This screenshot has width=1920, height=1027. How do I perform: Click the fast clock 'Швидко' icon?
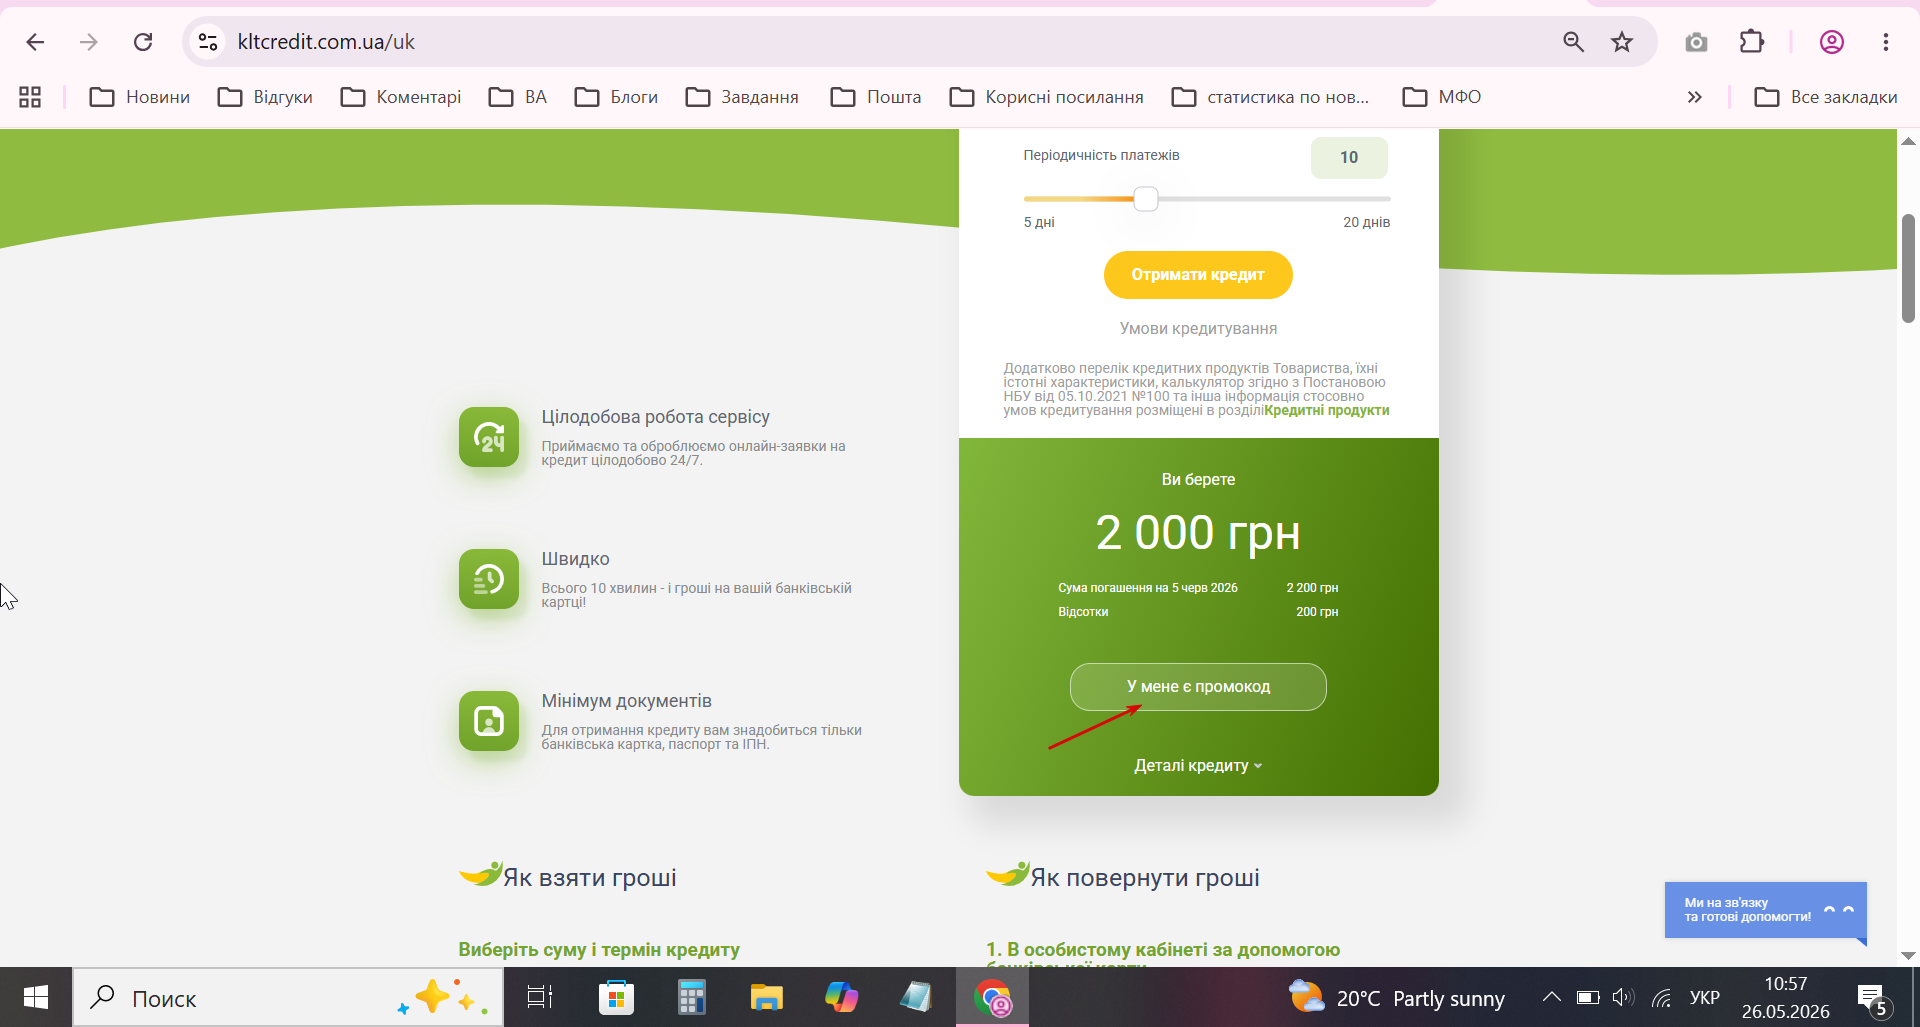click(x=489, y=579)
